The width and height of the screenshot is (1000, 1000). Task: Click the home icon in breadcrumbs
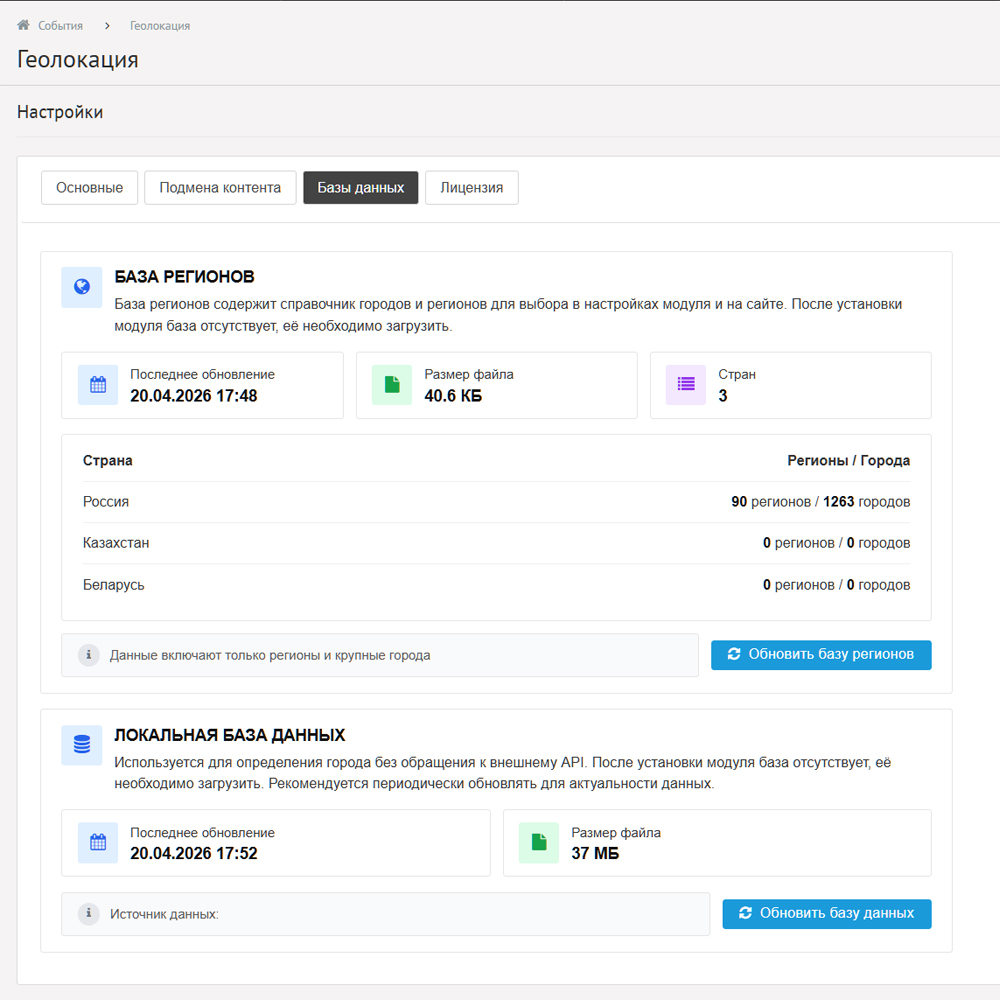[x=24, y=25]
